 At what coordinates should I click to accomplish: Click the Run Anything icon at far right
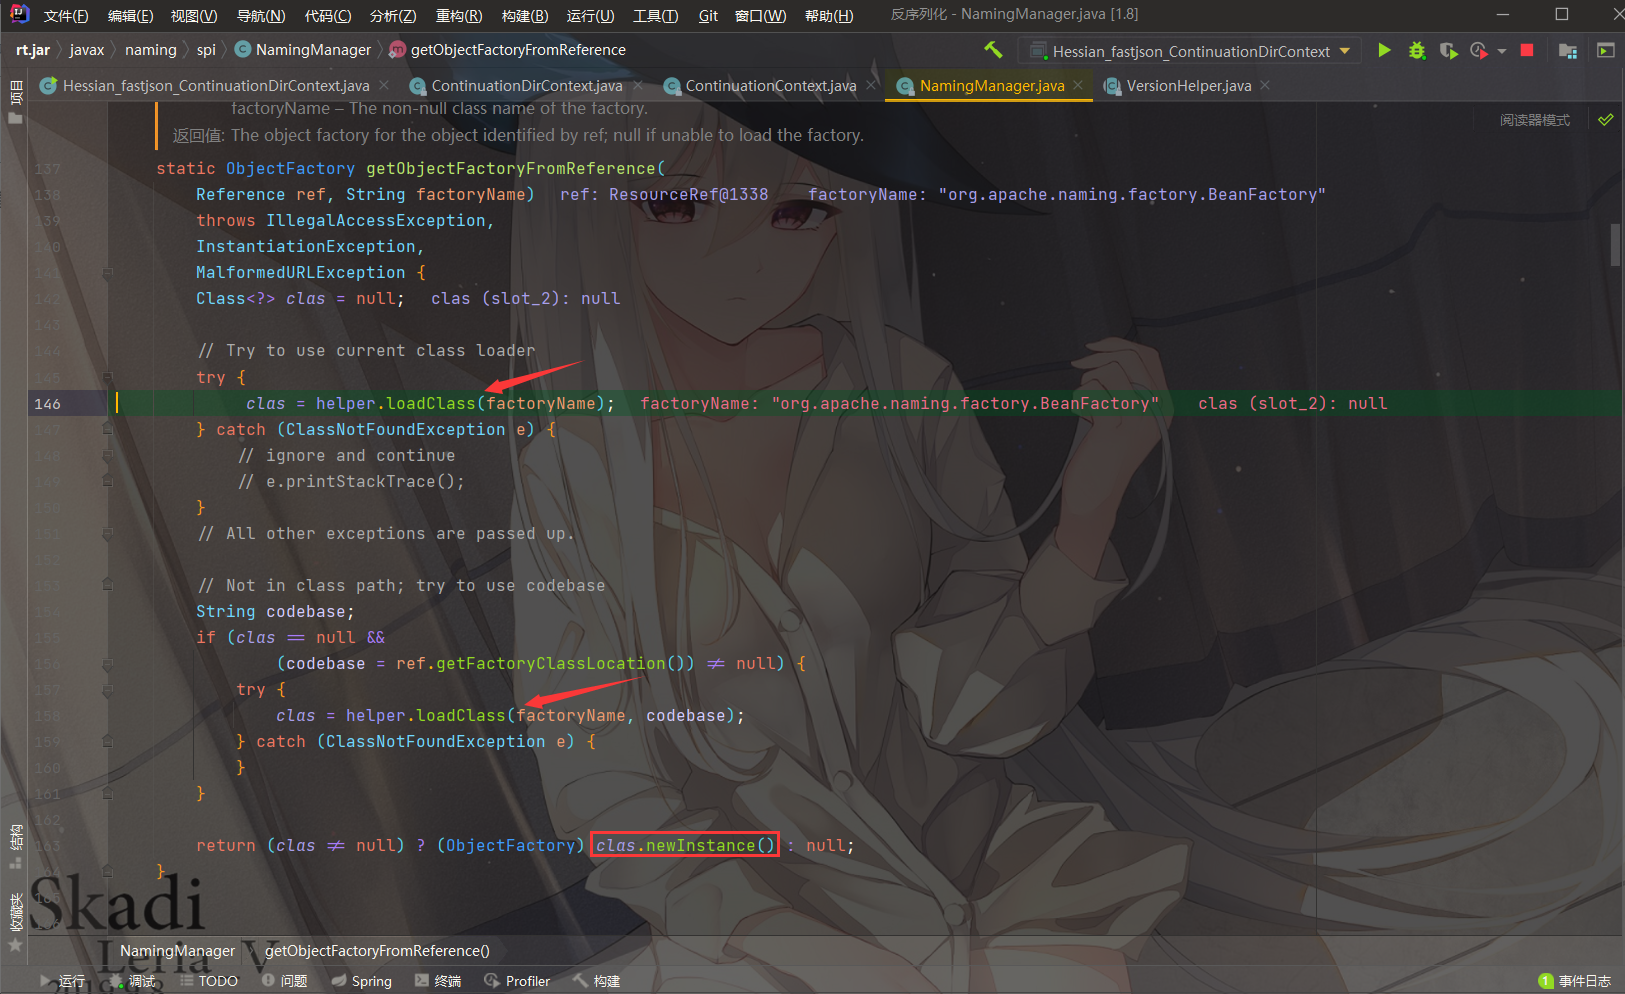pyautogui.click(x=1606, y=50)
